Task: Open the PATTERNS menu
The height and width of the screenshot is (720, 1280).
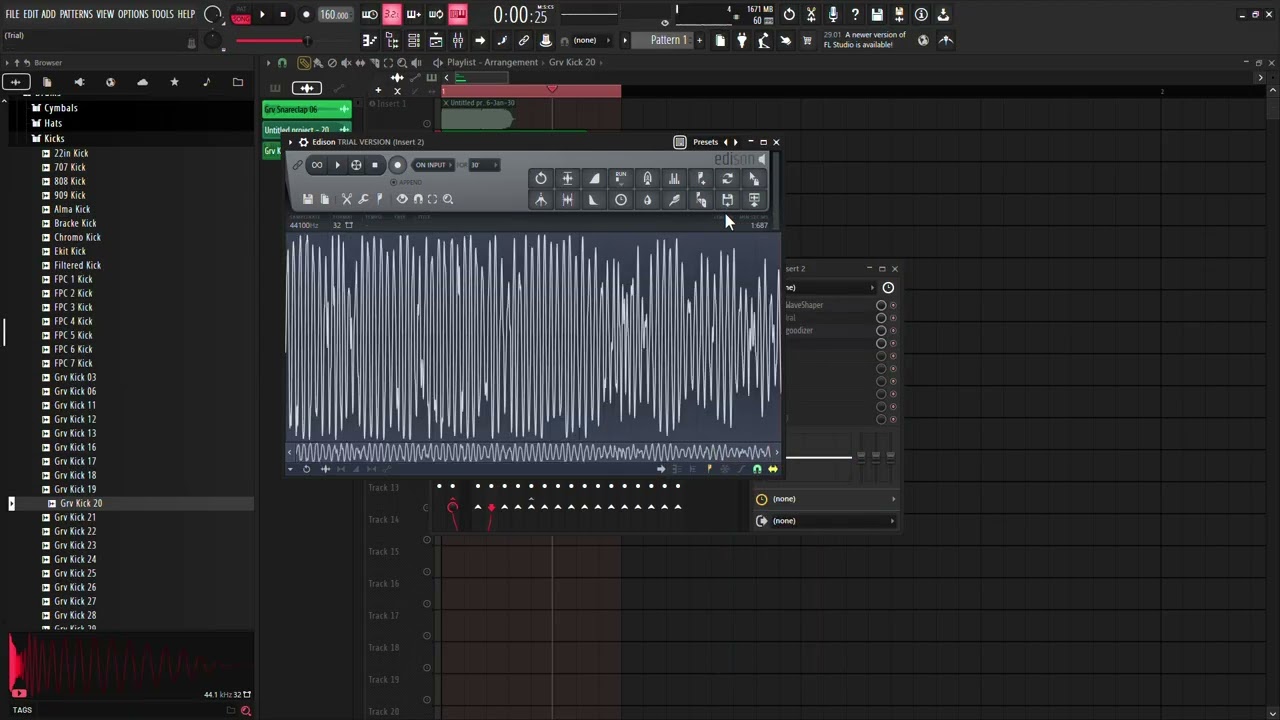Action: [x=76, y=14]
